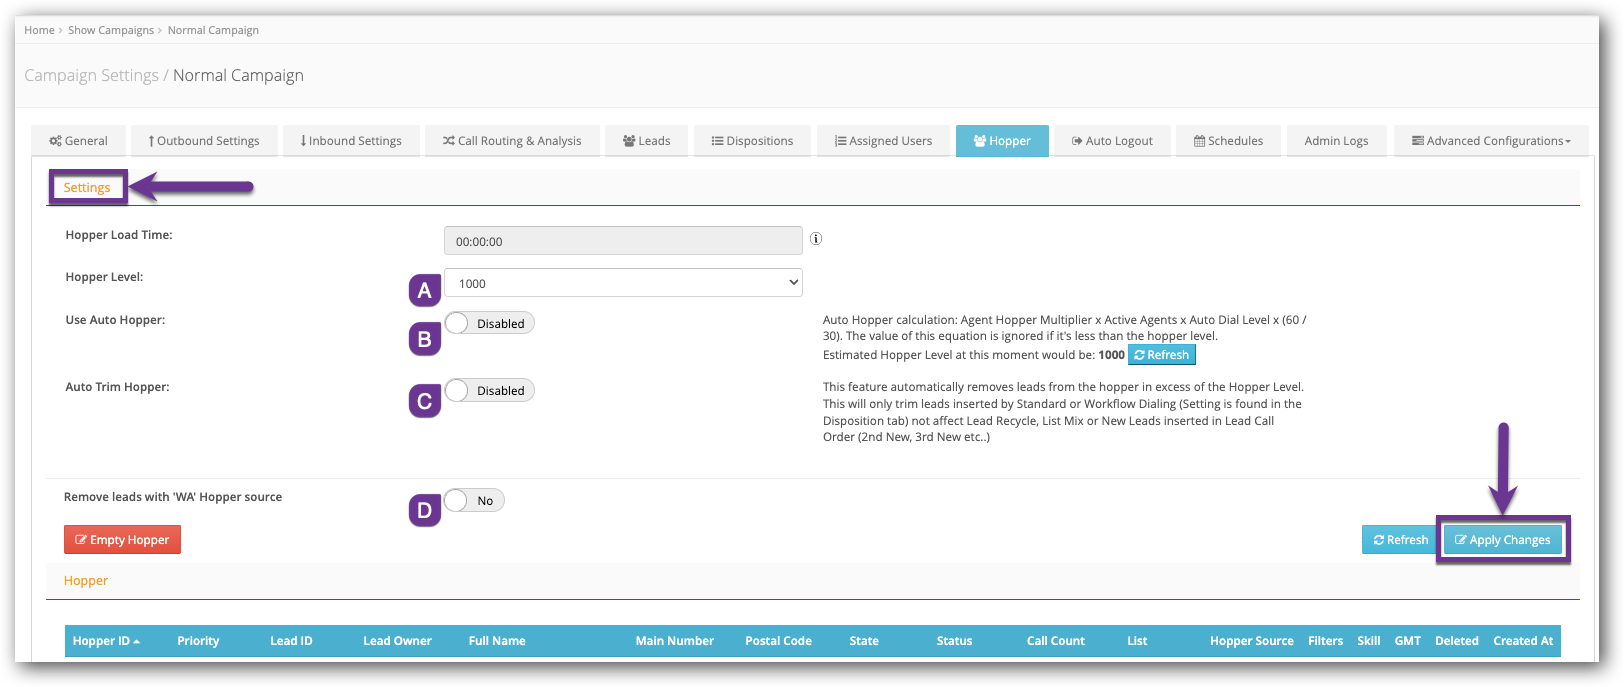Open the General tab
1624x687 pixels.
tap(79, 141)
